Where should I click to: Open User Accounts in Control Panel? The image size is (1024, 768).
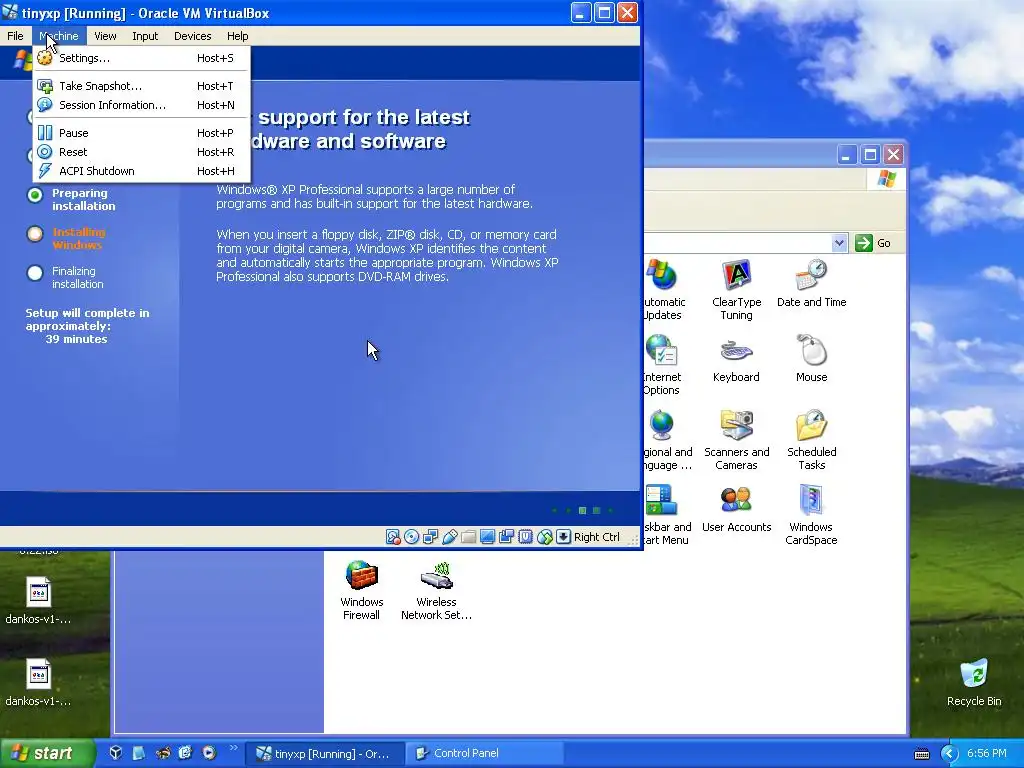(x=737, y=509)
